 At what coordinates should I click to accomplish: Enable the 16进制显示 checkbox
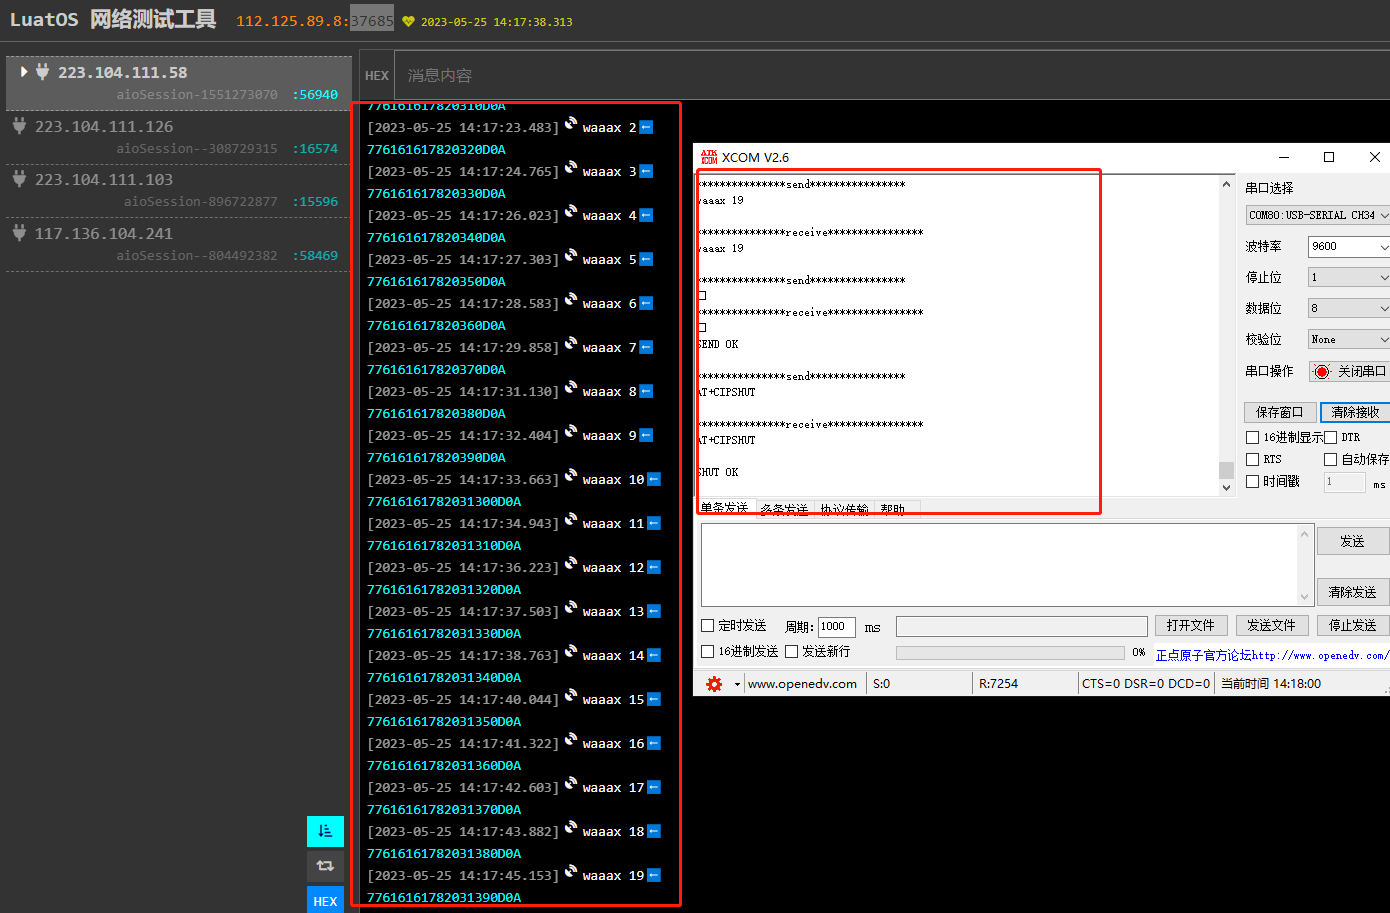coord(1252,437)
